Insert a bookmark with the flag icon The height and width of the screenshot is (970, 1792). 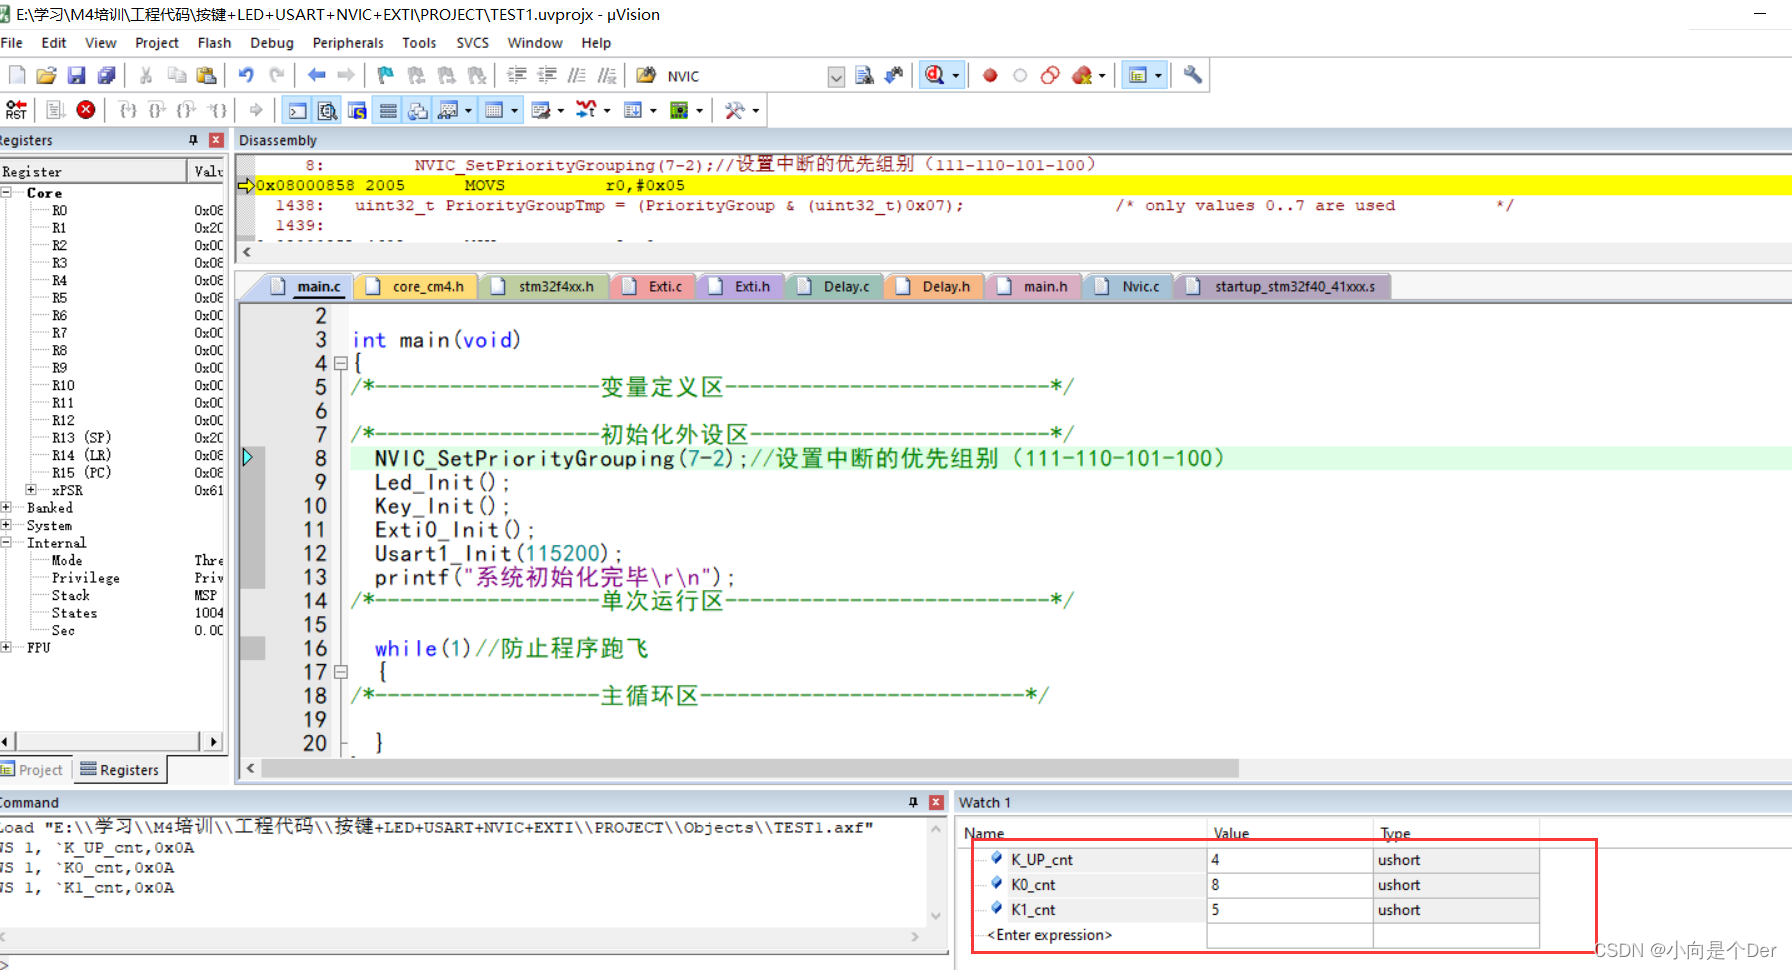tap(386, 75)
